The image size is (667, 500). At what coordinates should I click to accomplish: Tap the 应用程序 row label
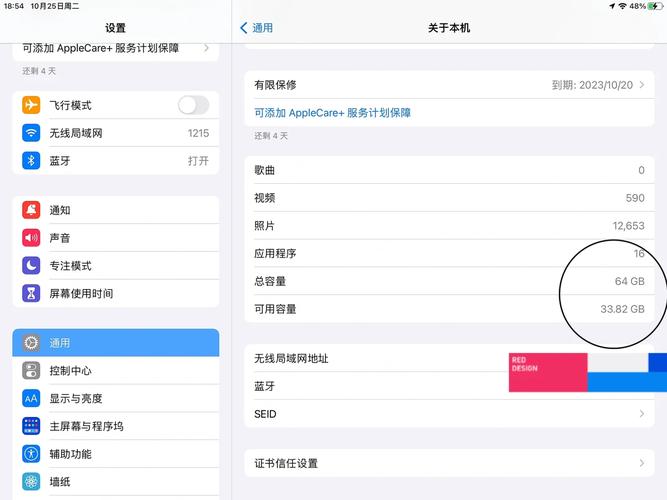click(x=275, y=254)
